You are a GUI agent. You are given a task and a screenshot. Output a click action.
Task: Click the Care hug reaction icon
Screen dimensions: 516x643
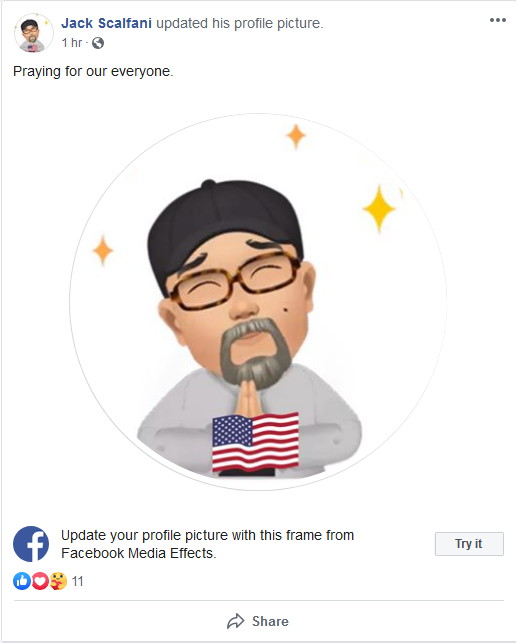pyautogui.click(x=58, y=581)
